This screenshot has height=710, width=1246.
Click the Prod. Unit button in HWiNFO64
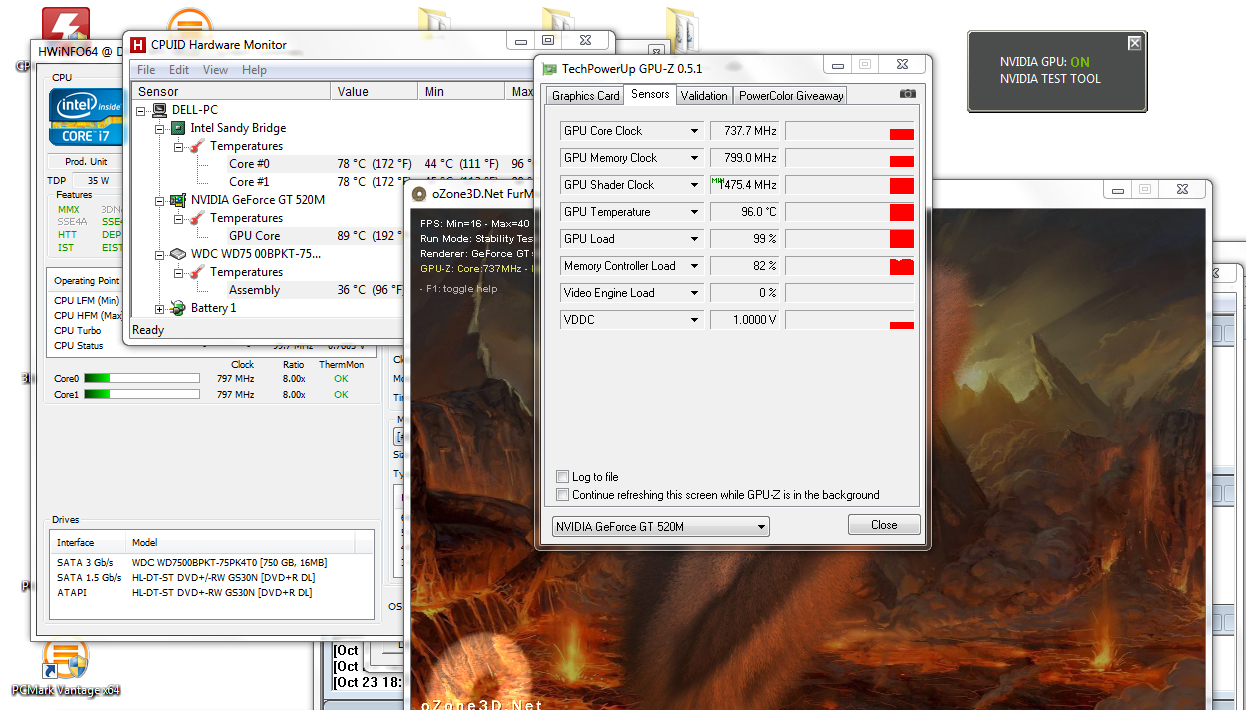point(86,162)
